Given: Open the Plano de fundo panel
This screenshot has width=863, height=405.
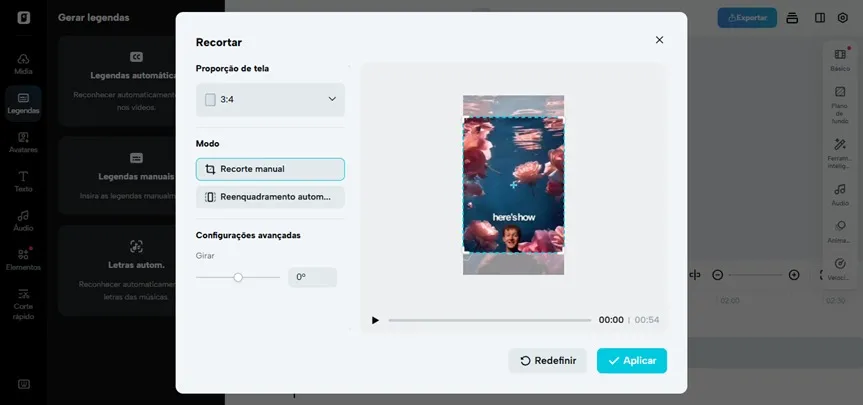Looking at the screenshot, I should pos(840,97).
